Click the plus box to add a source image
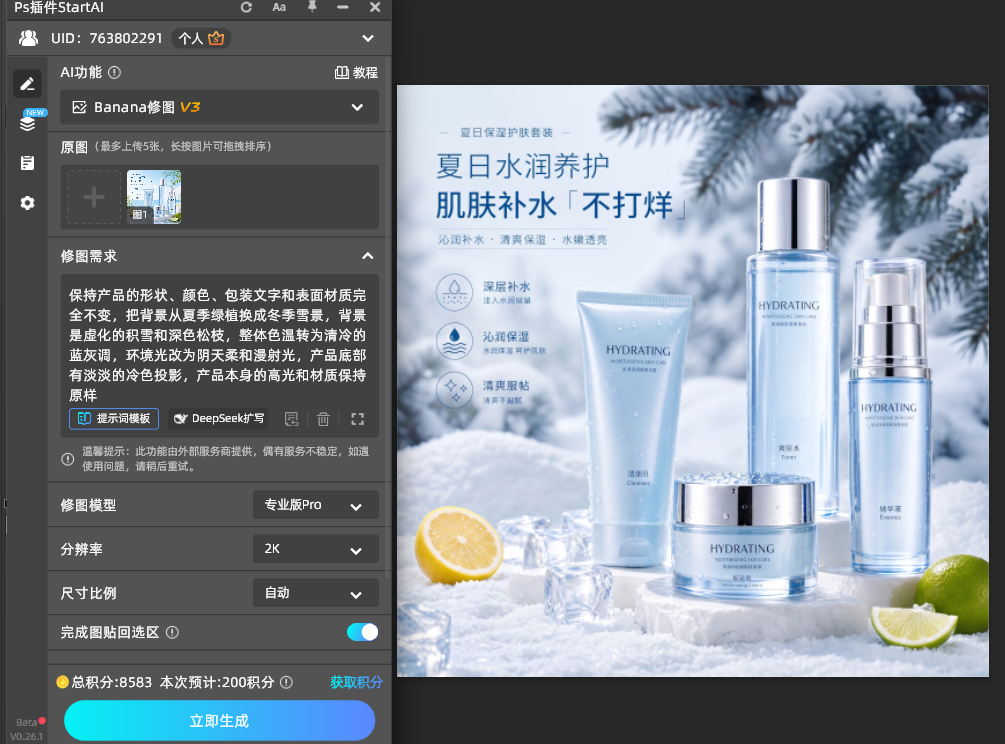The image size is (1005, 744). point(94,197)
